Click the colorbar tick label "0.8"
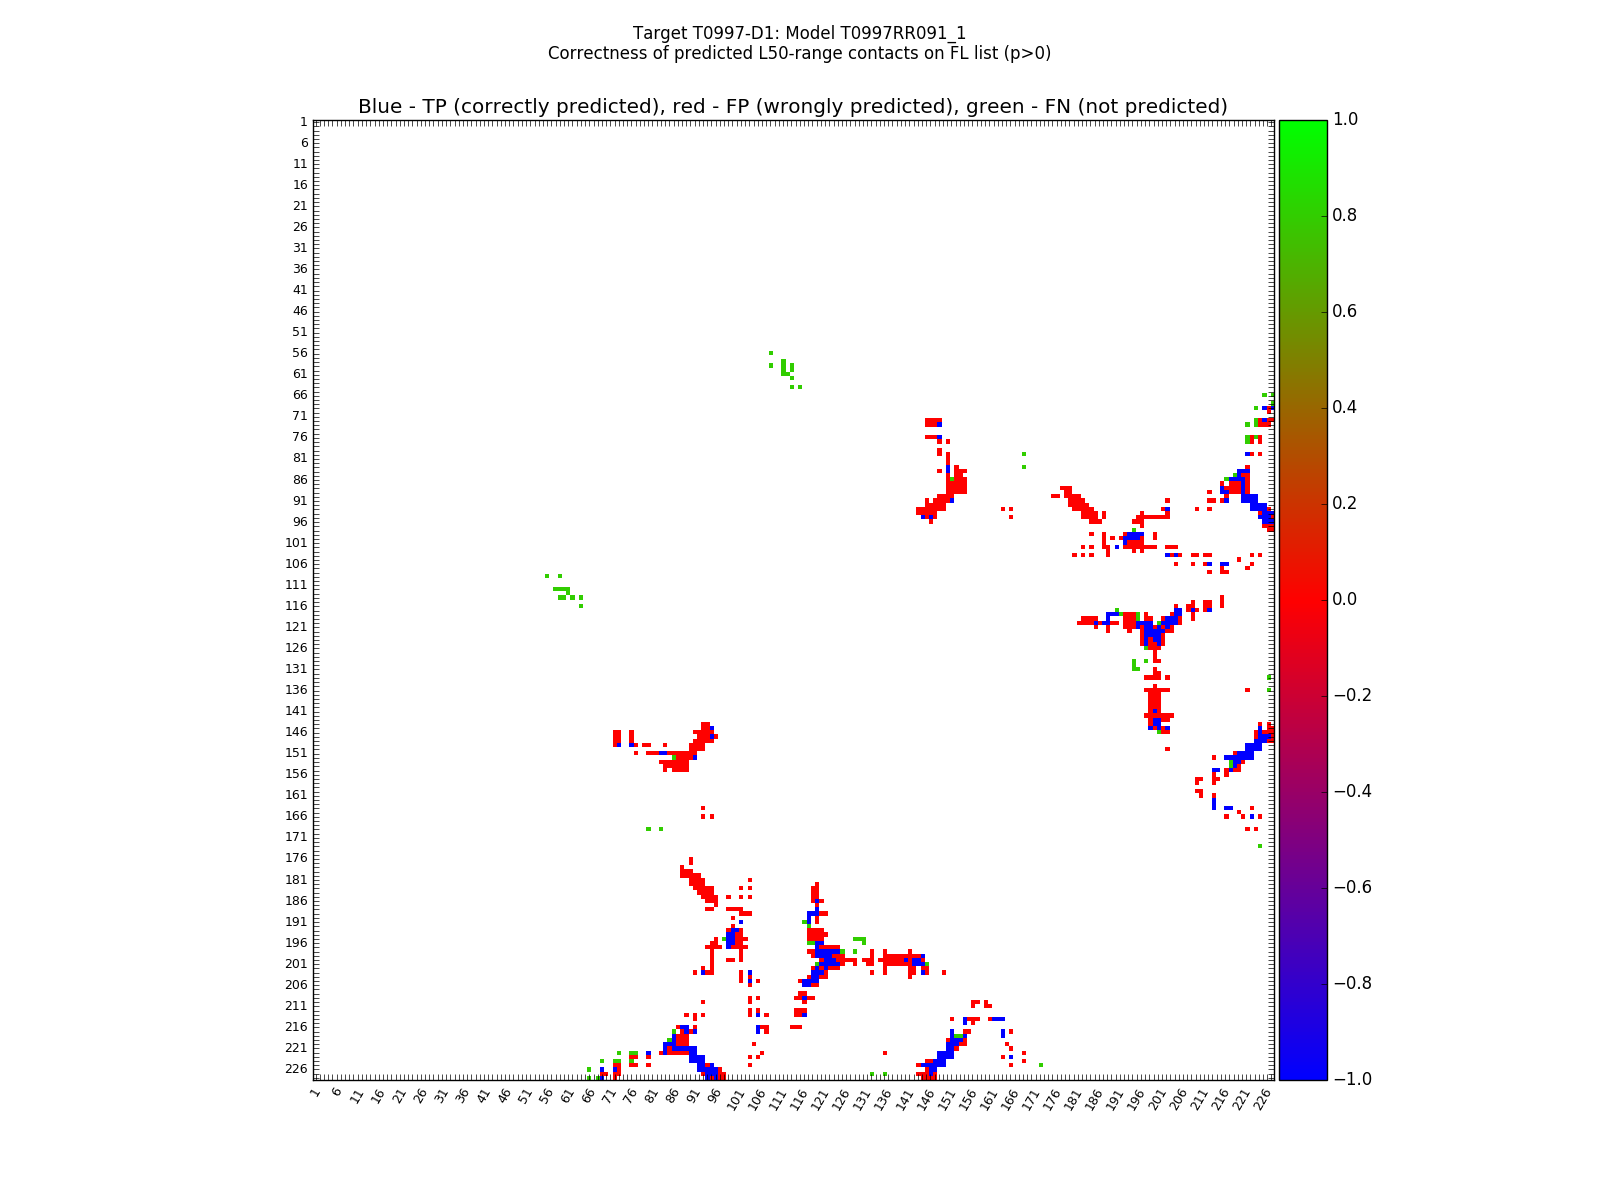 [x=1345, y=216]
